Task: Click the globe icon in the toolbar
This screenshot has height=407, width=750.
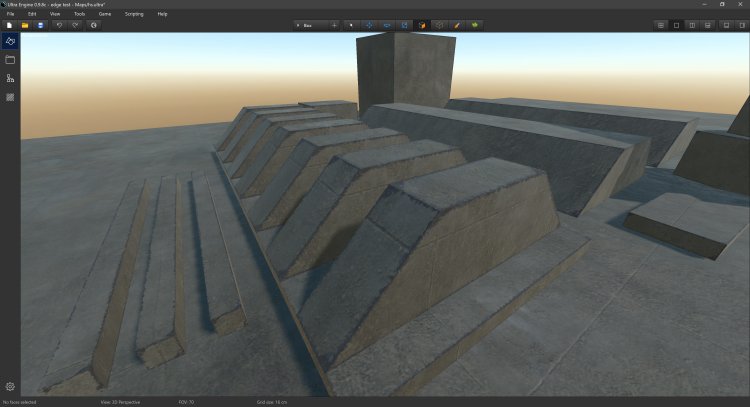Action: coord(94,25)
